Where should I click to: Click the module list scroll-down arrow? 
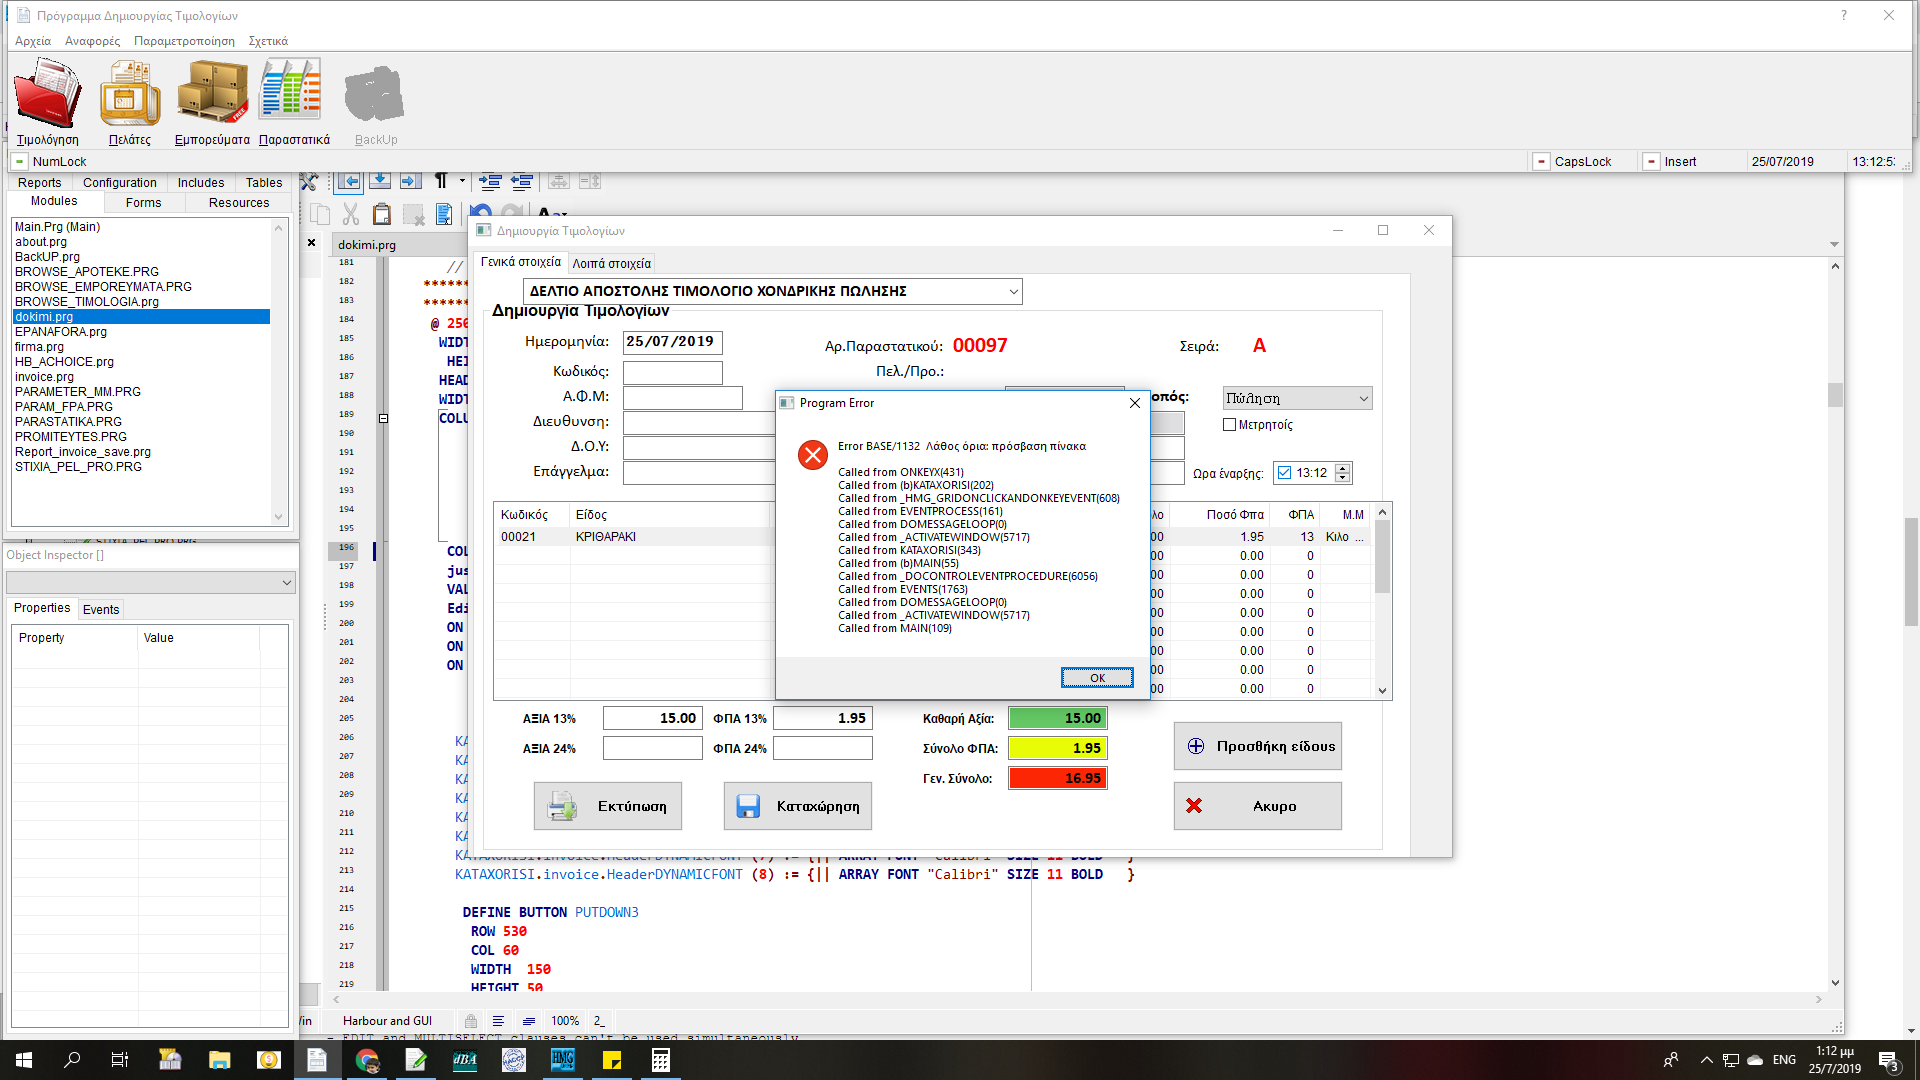point(279,517)
